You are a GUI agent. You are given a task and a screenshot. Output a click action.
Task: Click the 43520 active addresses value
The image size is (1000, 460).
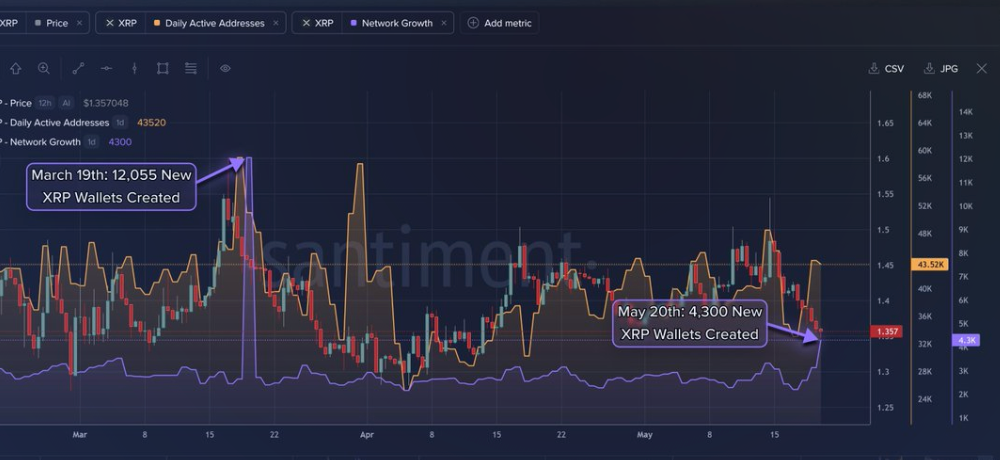151,122
